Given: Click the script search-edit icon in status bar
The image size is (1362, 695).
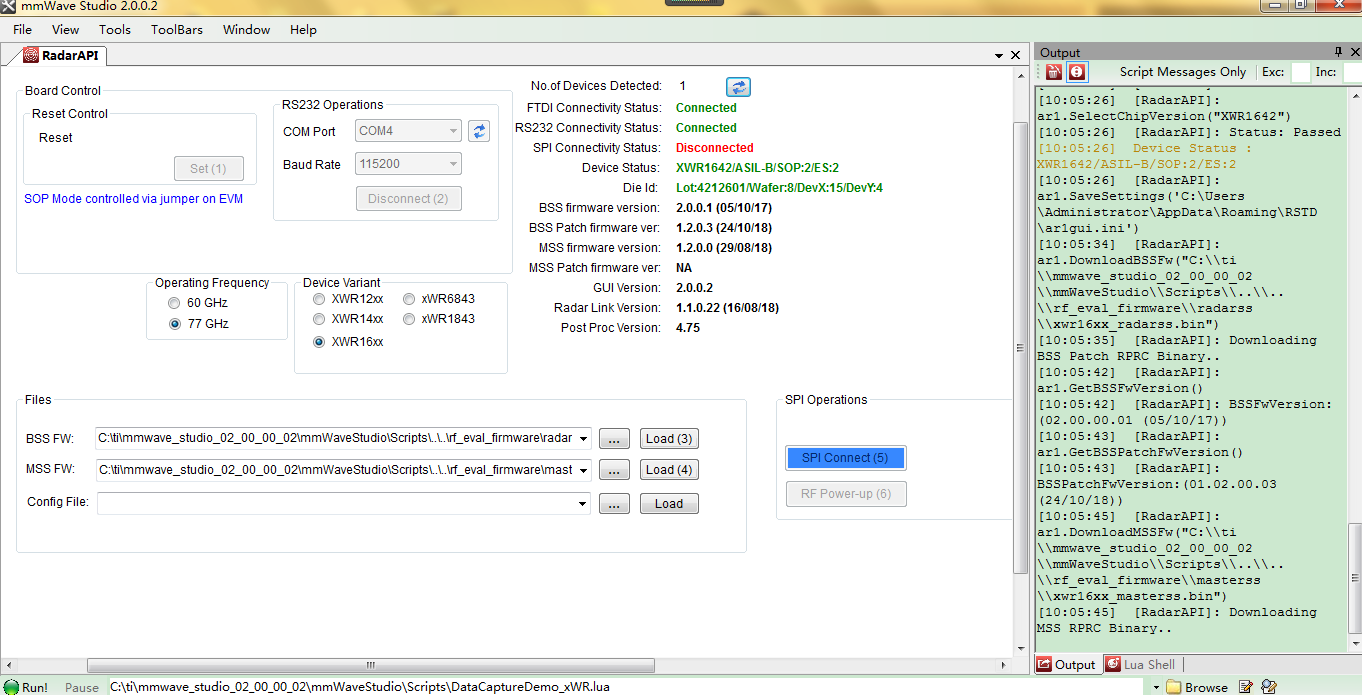Looking at the screenshot, I should pos(1268,687).
